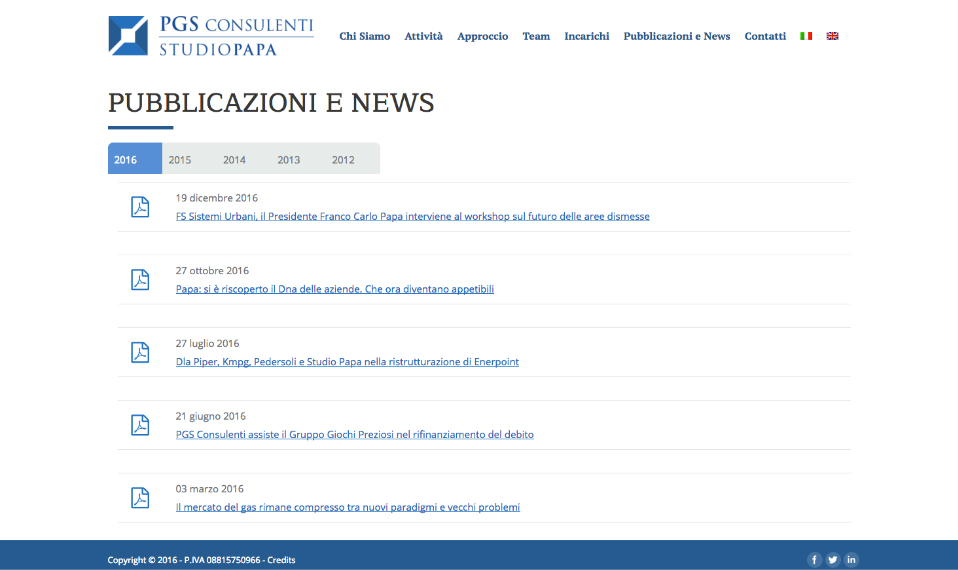Image resolution: width=958 pixels, height=570 pixels.
Task: Click PDF icon for 27 luglio 2016 article
Action: pyautogui.click(x=140, y=353)
